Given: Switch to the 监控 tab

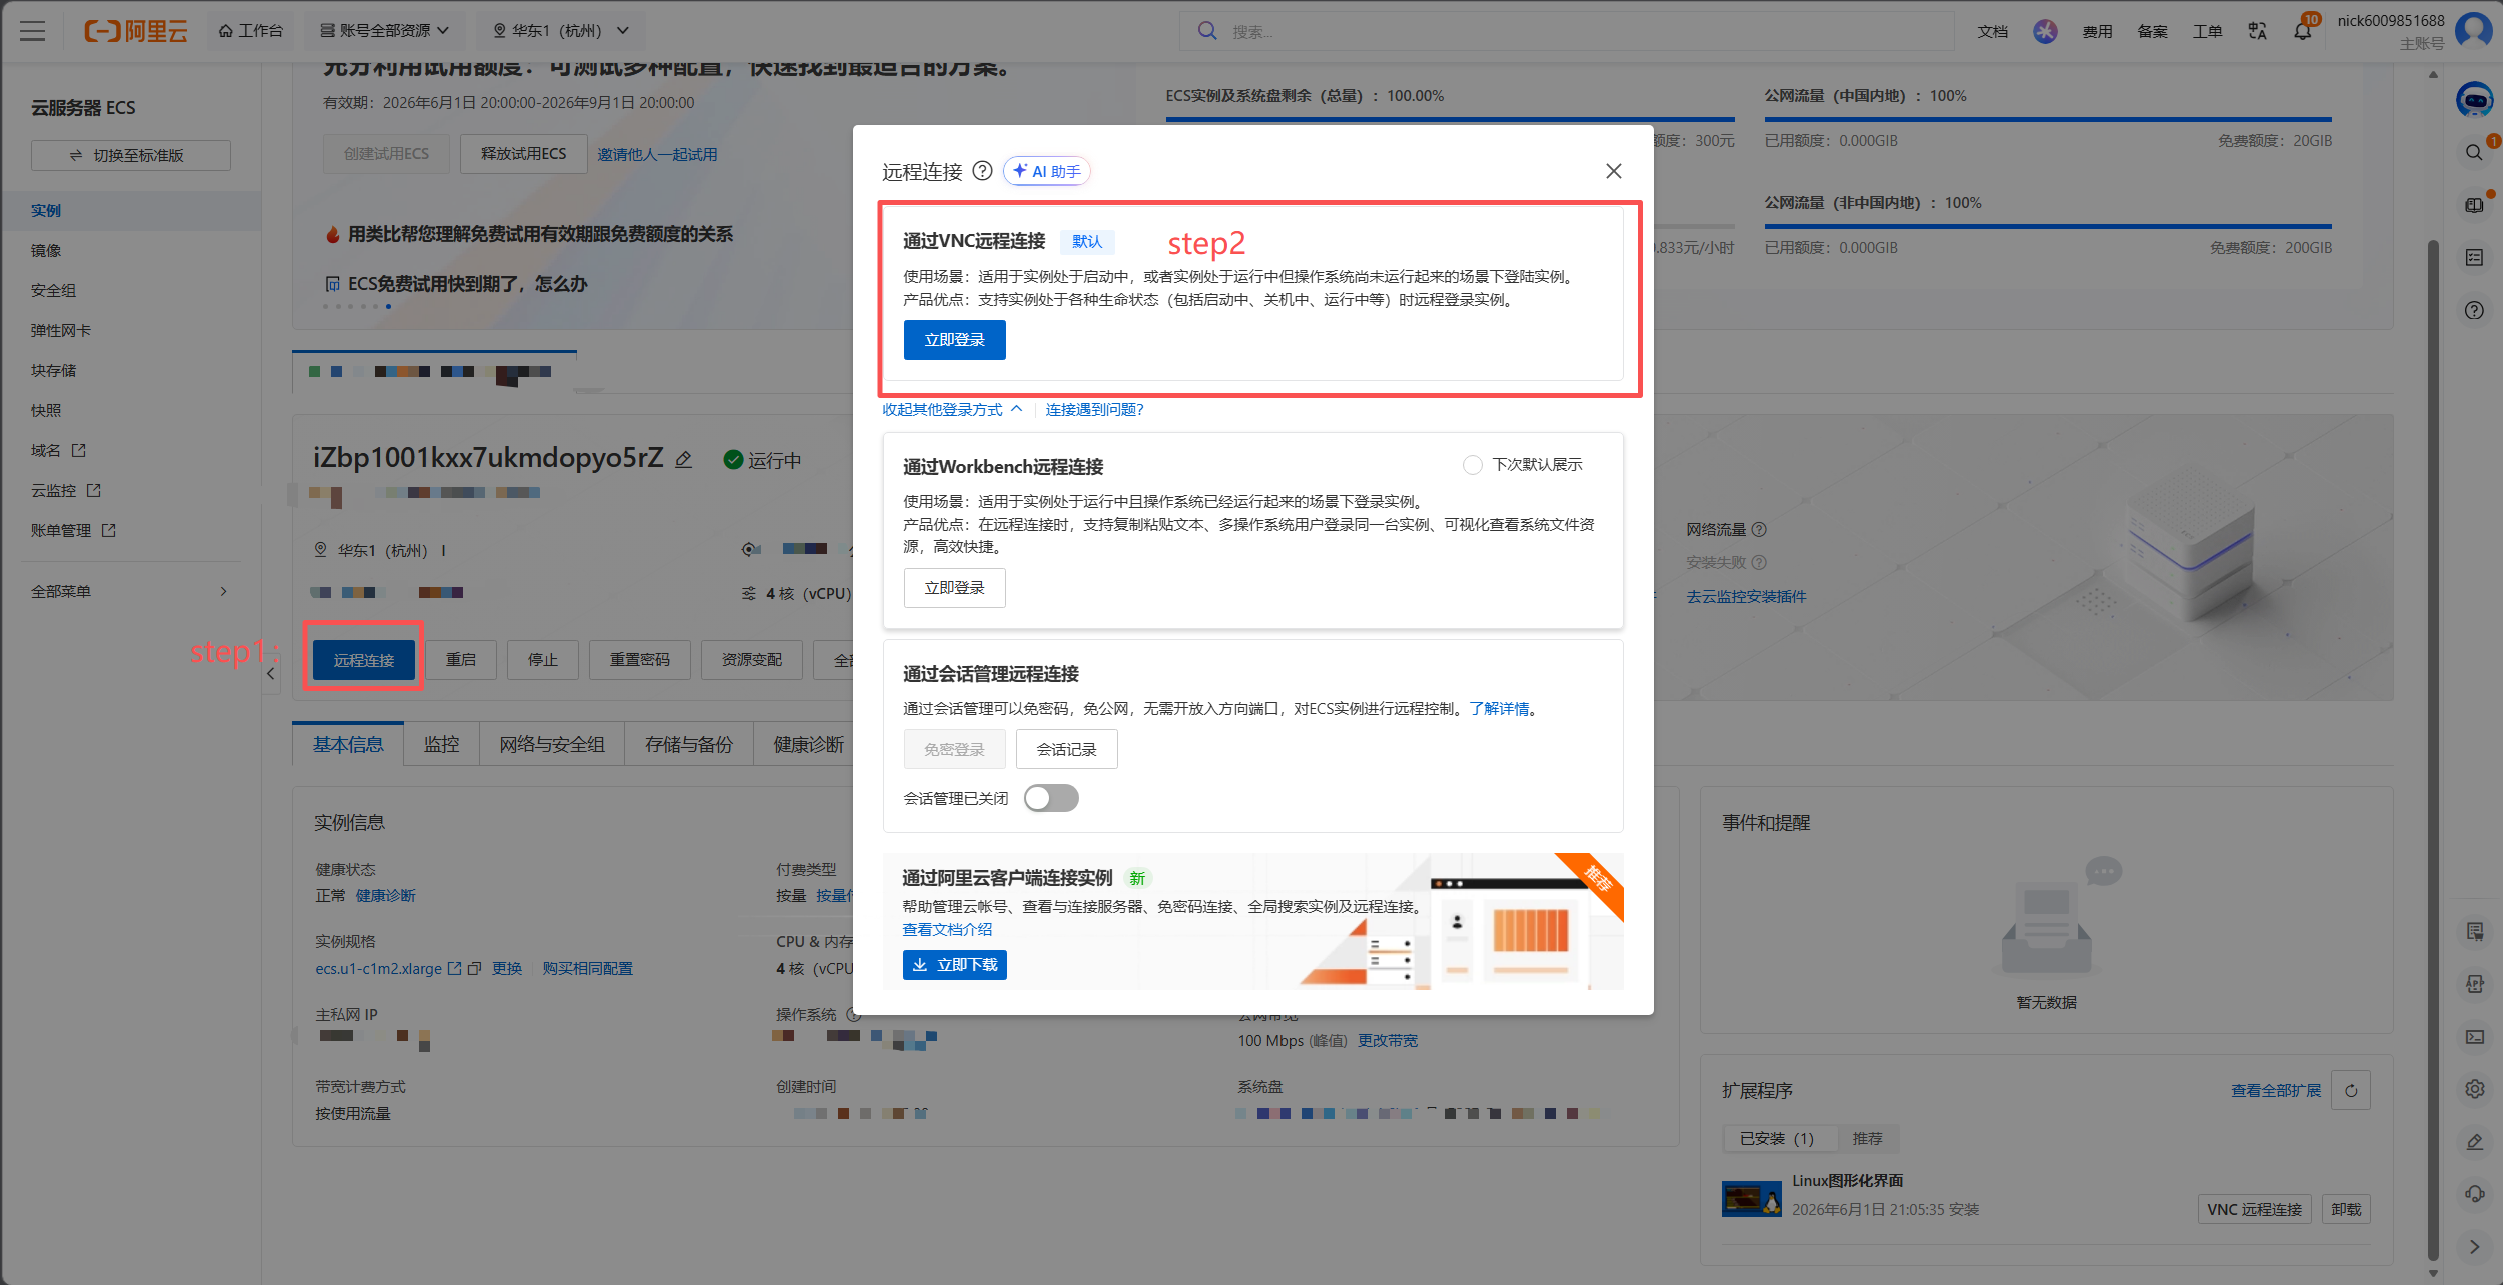Looking at the screenshot, I should pyautogui.click(x=441, y=744).
